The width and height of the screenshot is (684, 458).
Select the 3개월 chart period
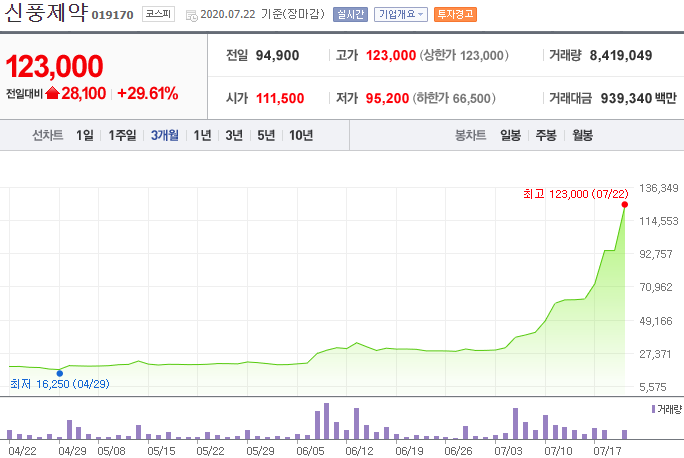point(164,135)
